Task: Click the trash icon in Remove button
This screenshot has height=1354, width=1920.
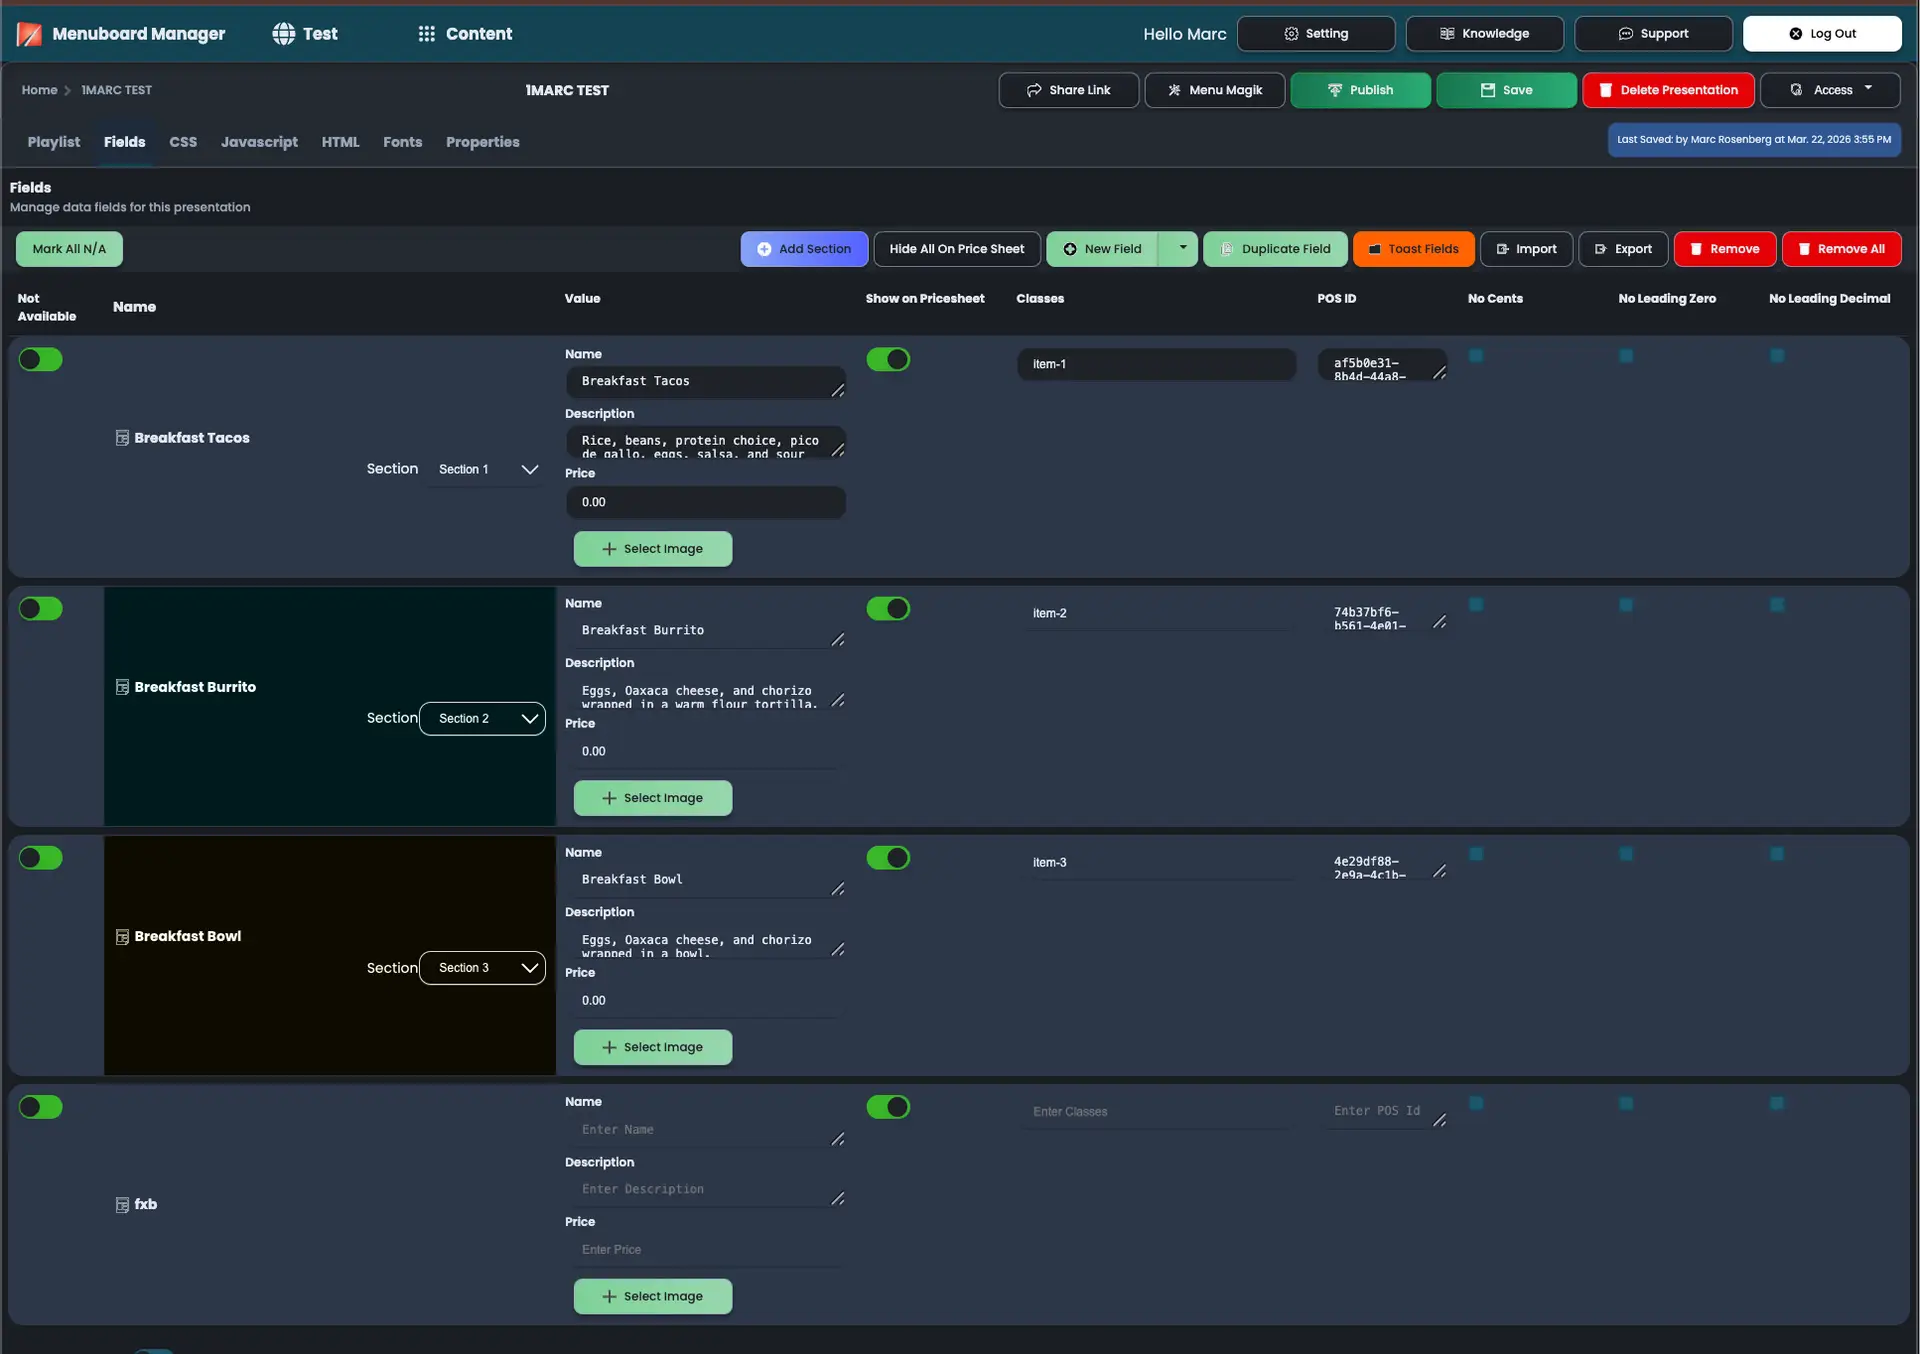Action: [x=1696, y=249]
